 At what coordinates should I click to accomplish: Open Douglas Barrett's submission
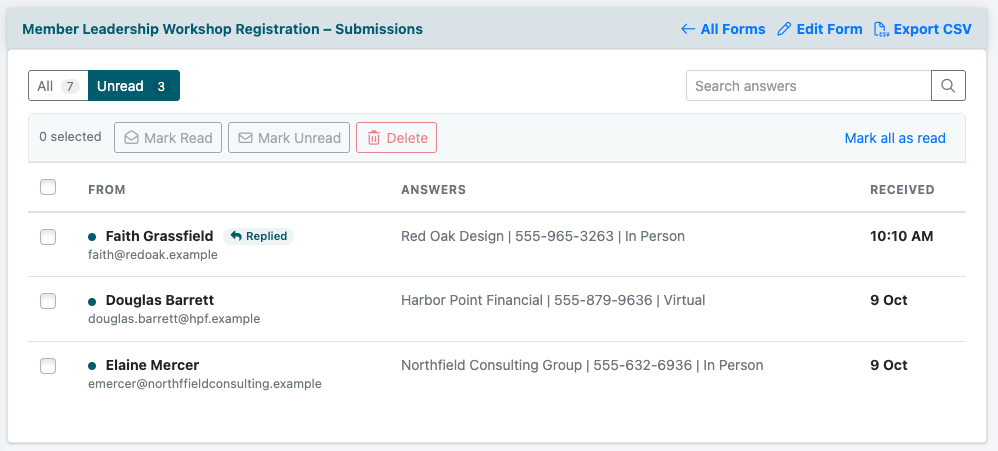pyautogui.click(x=496, y=309)
